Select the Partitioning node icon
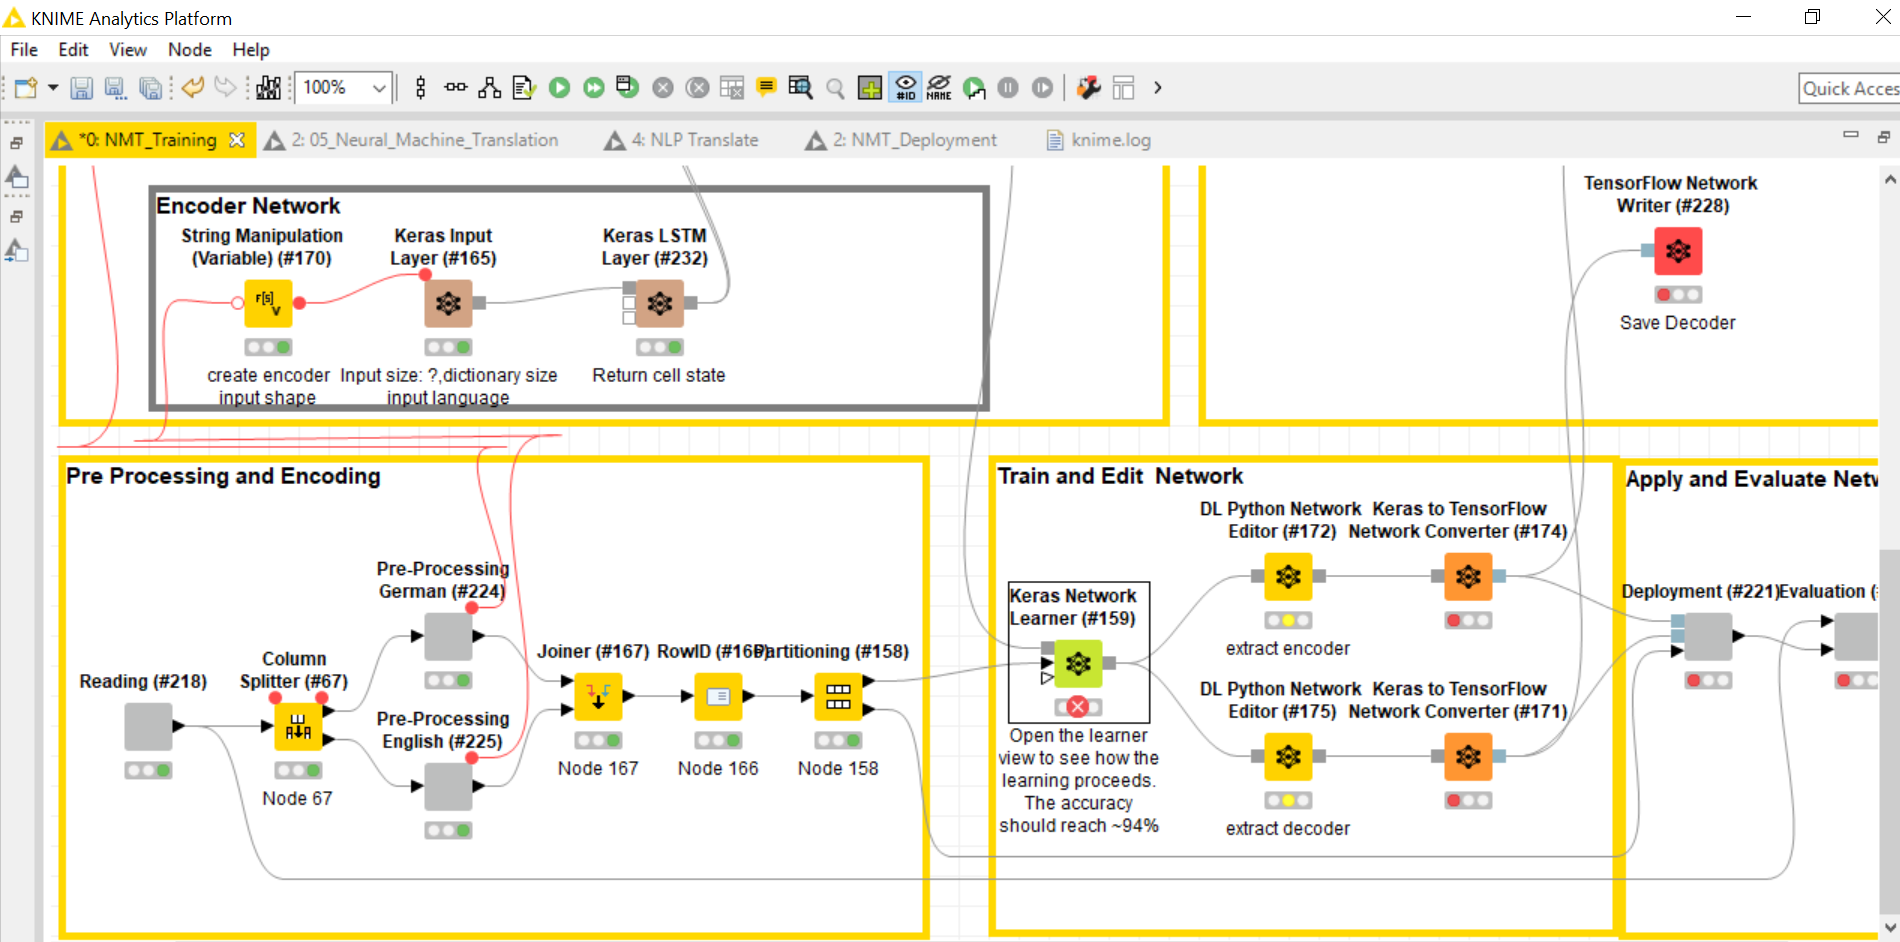 838,697
